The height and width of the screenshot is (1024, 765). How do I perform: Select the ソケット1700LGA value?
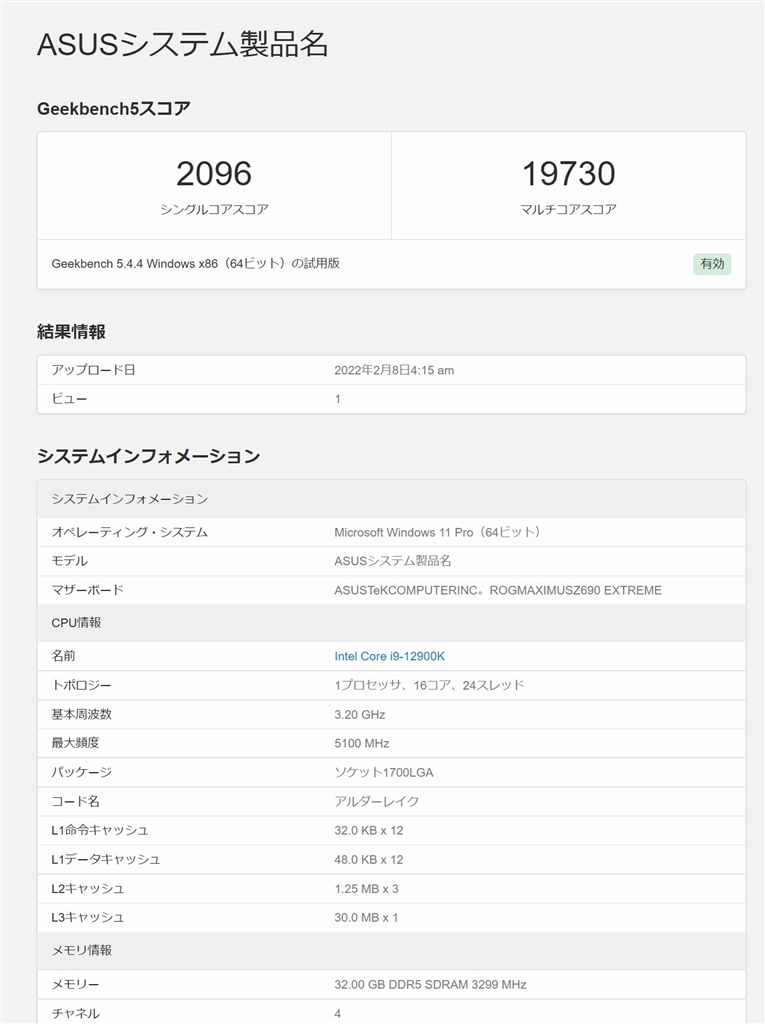383,773
